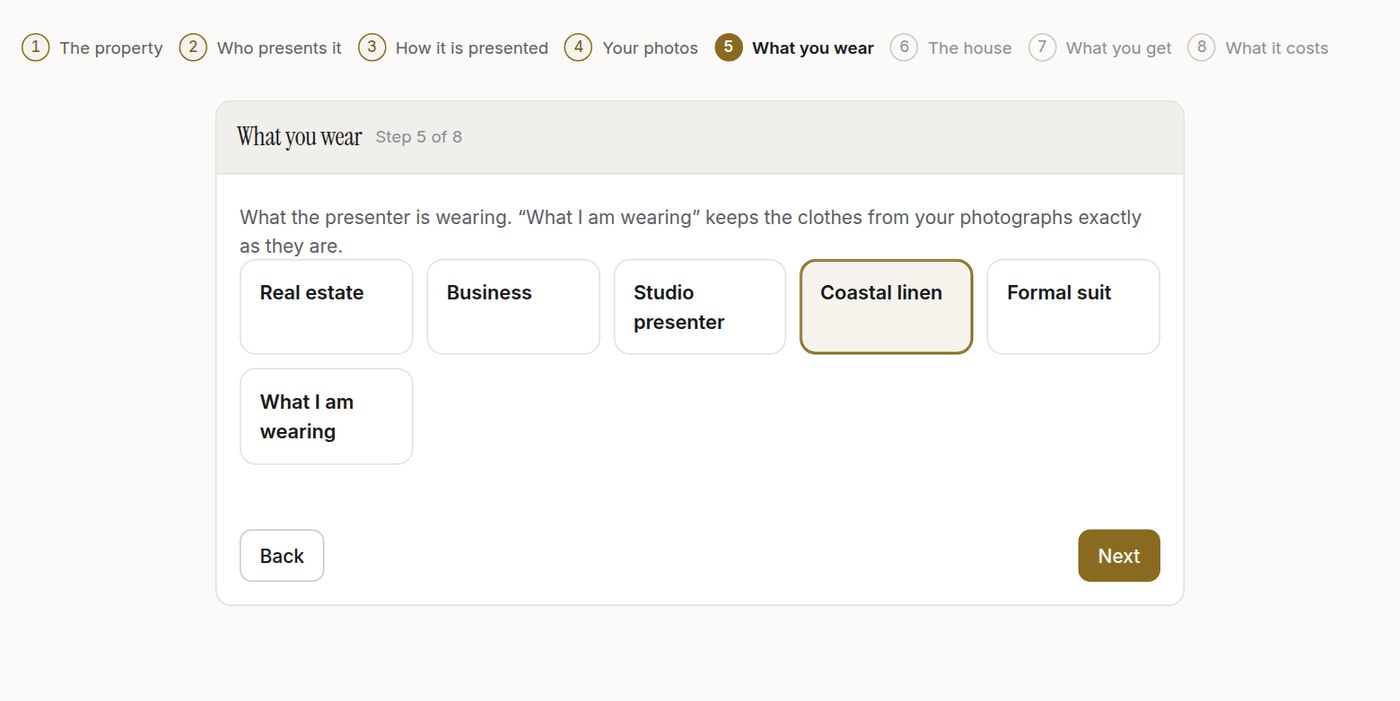
Task: Choose the Formal suit option
Action: tap(1073, 307)
